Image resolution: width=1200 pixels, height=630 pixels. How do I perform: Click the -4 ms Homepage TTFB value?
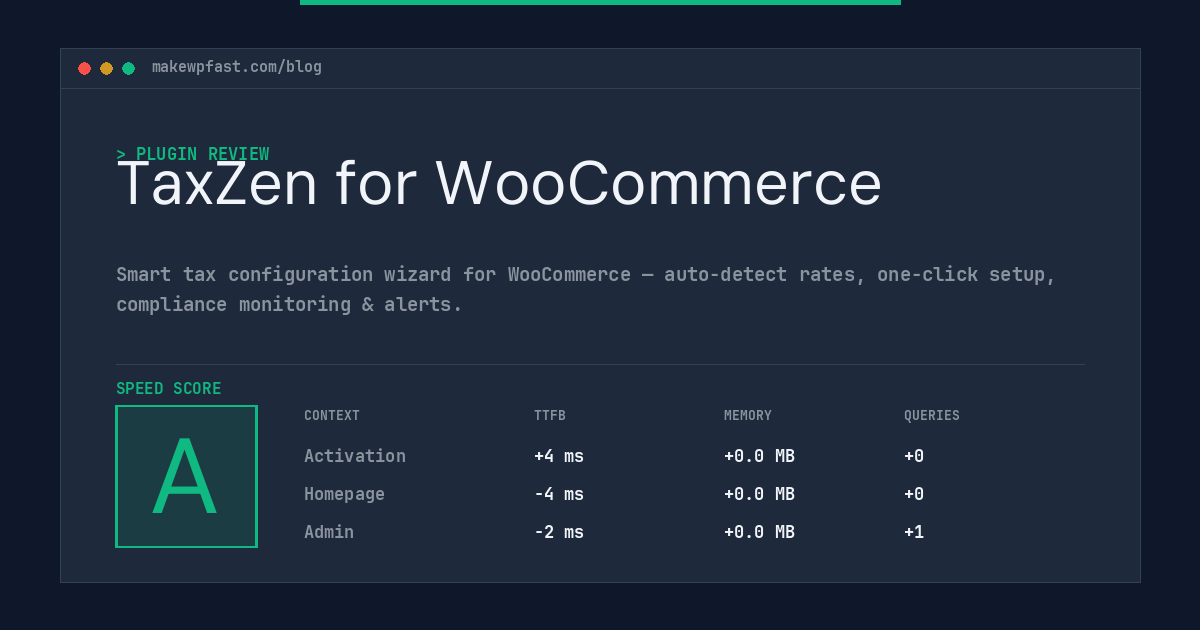coord(559,494)
